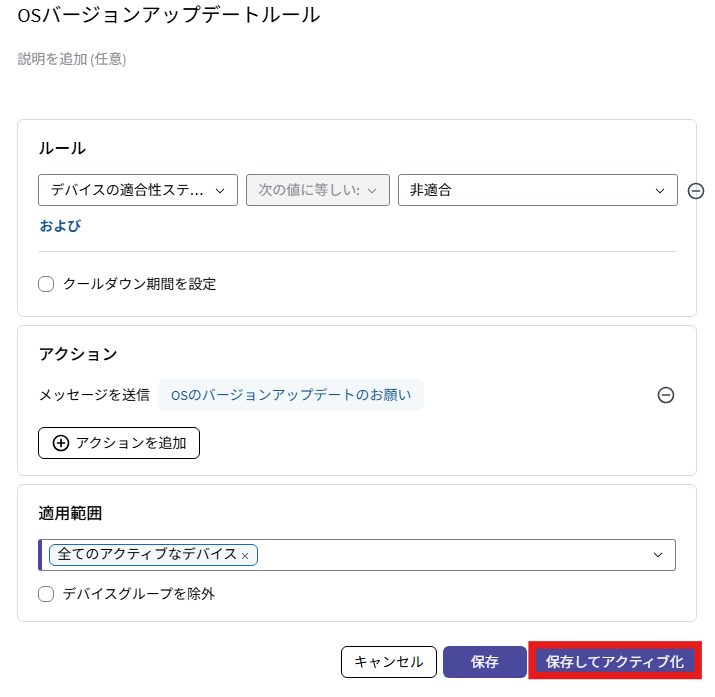The height and width of the screenshot is (697, 715).
Task: Open the 次の値に等しい operator dropdown
Action: (318, 190)
